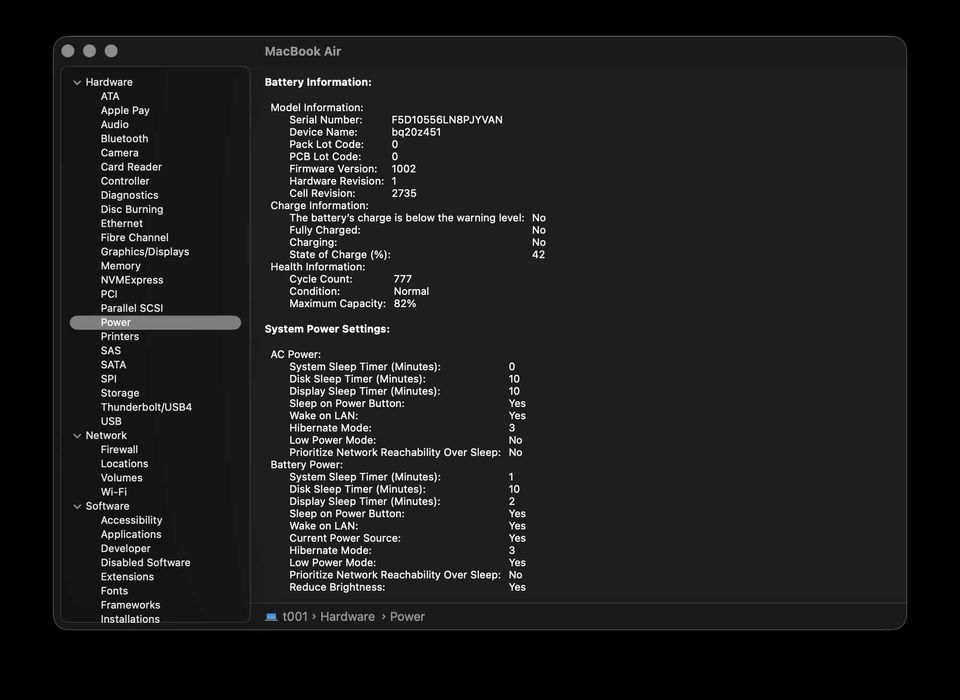This screenshot has width=960, height=700.
Task: Click Power in the path bar
Action: coord(407,617)
